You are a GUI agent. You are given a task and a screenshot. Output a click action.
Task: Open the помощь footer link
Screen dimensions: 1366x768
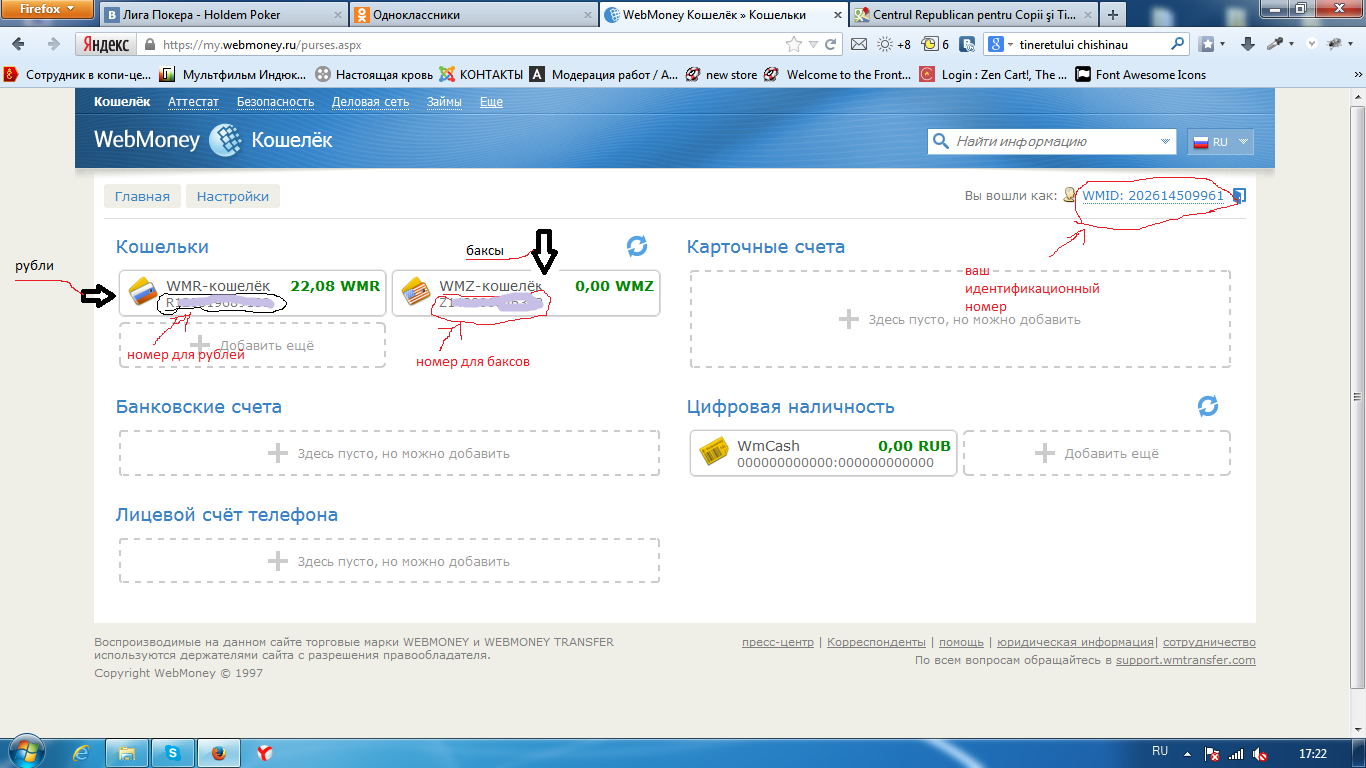[961, 642]
